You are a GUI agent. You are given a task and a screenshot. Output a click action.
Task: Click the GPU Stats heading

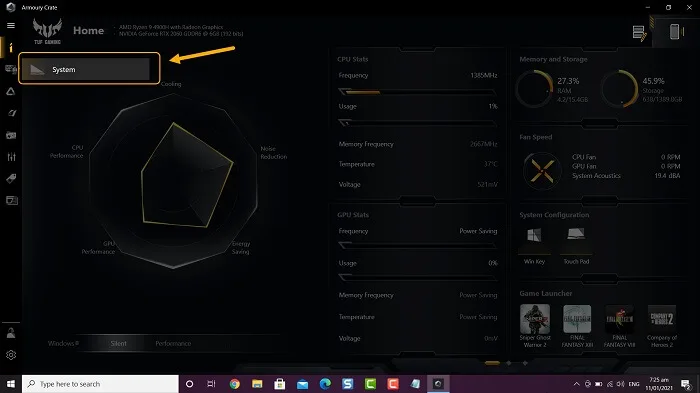click(x=353, y=215)
